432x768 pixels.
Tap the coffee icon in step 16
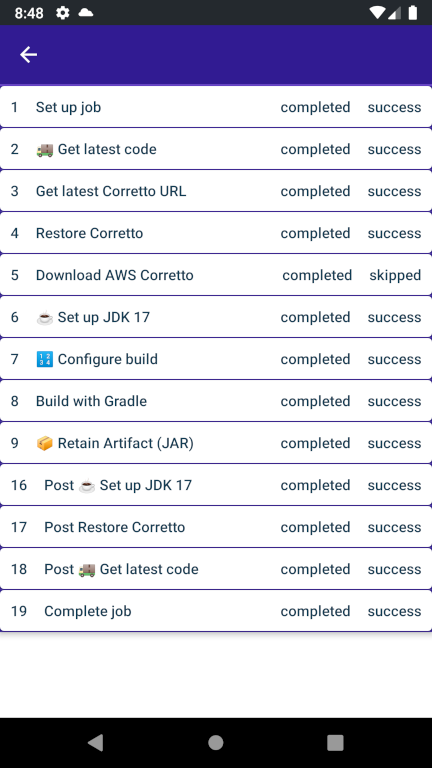87,485
